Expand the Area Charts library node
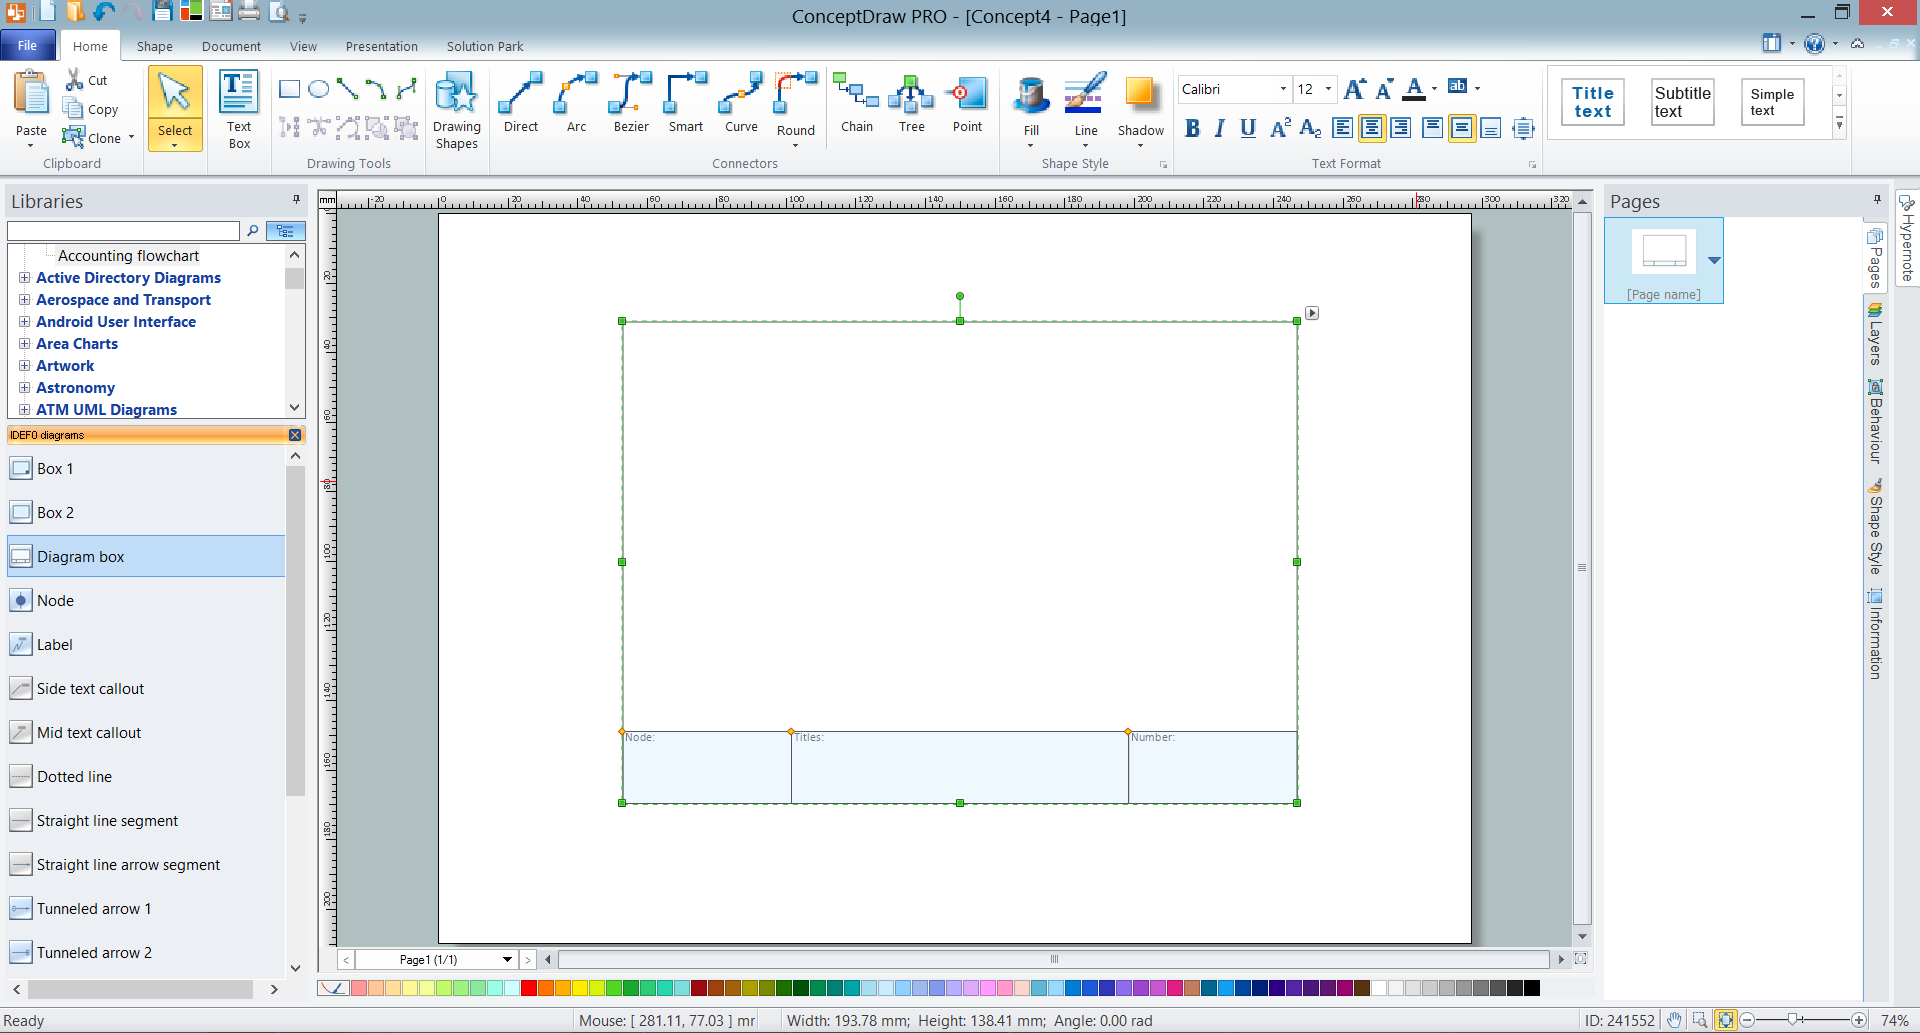The image size is (1920, 1033). pos(24,344)
